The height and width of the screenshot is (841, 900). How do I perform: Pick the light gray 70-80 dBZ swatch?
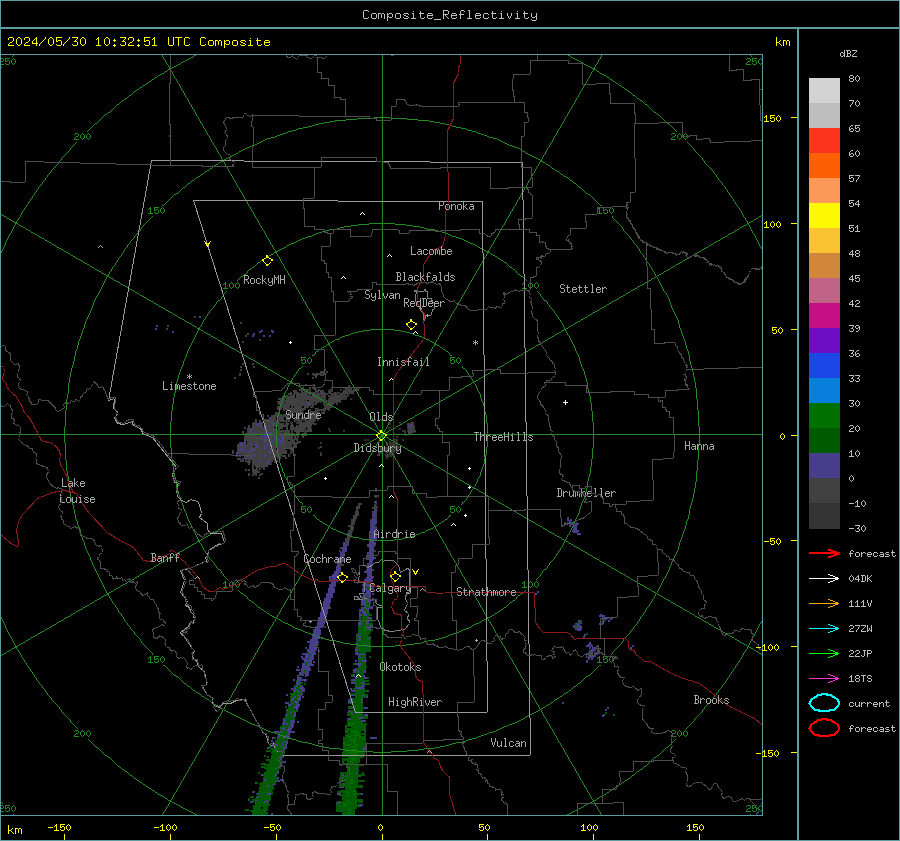pyautogui.click(x=824, y=91)
